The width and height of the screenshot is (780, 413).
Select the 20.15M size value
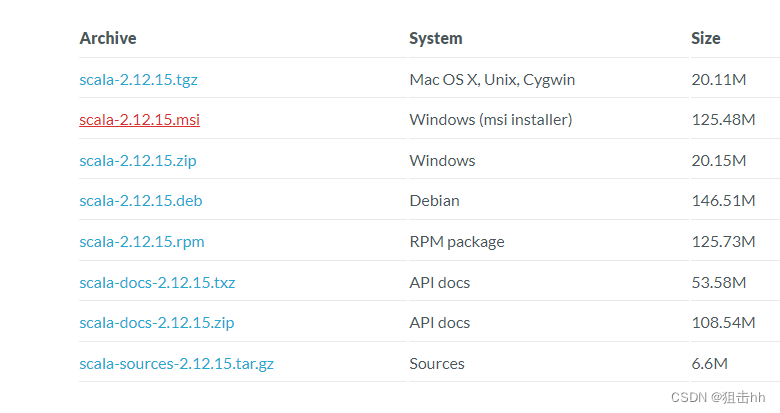pos(719,161)
